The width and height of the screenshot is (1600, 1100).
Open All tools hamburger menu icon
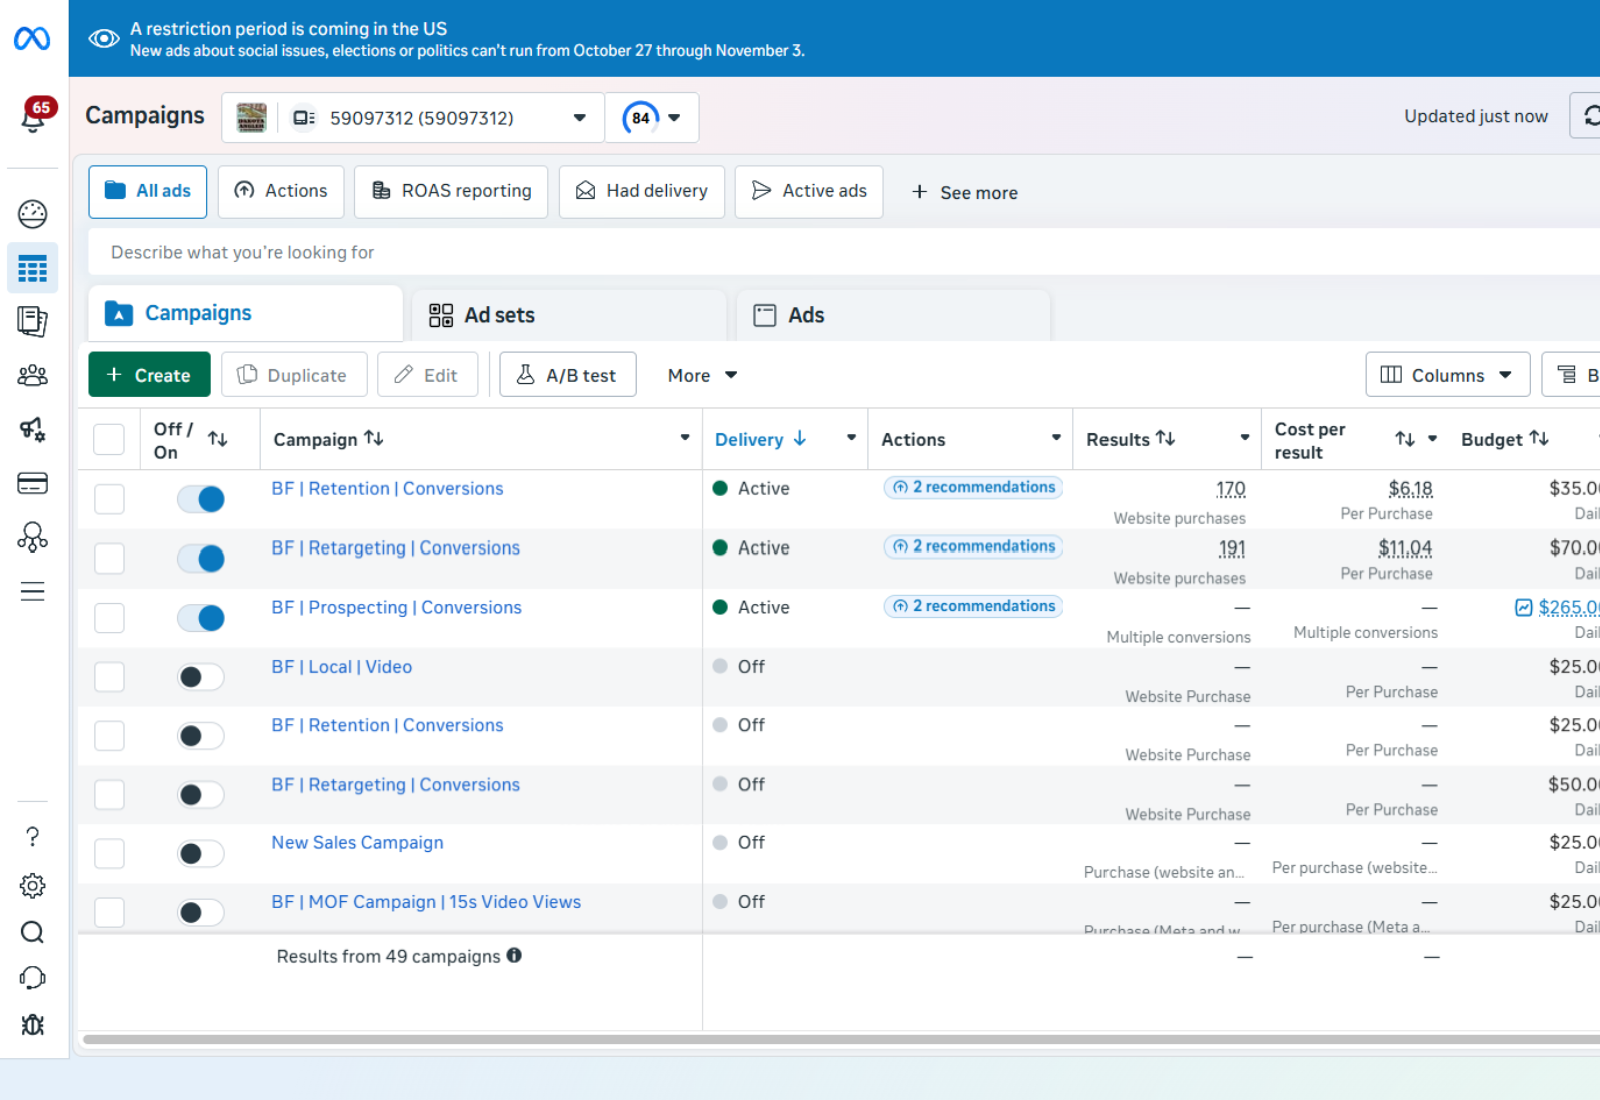(x=32, y=591)
